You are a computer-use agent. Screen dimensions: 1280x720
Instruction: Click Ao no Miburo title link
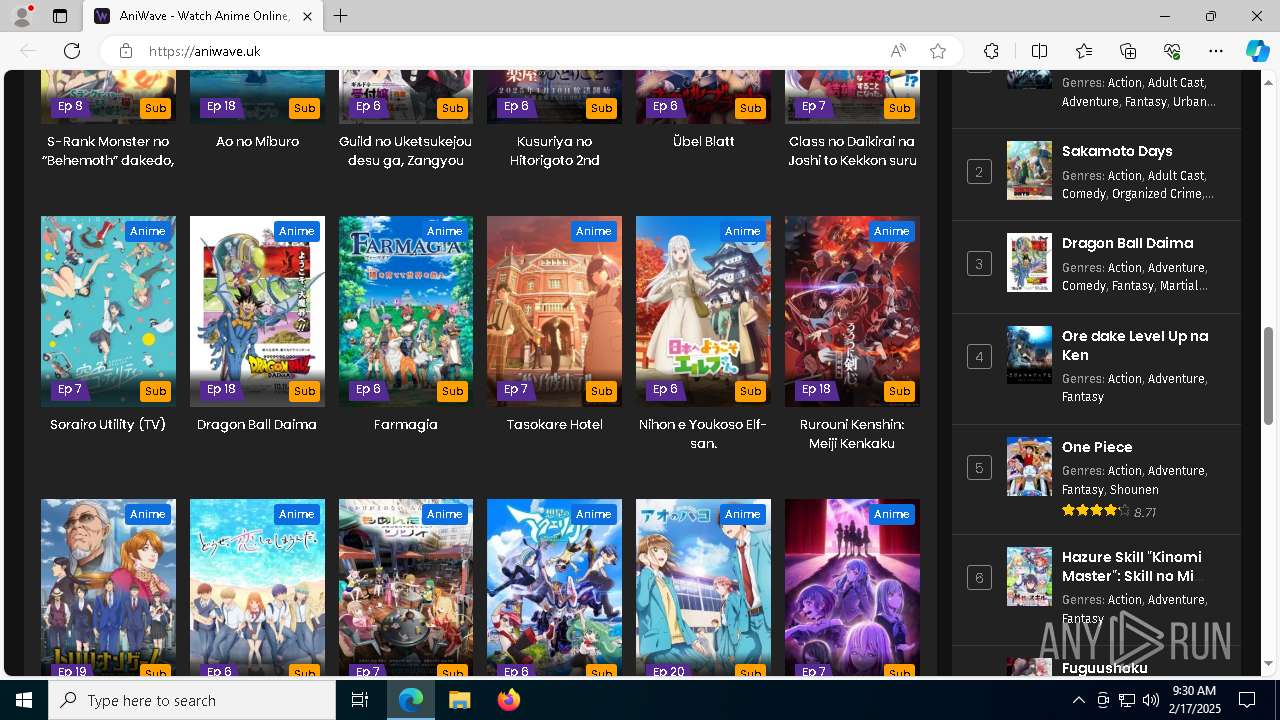pyautogui.click(x=257, y=142)
